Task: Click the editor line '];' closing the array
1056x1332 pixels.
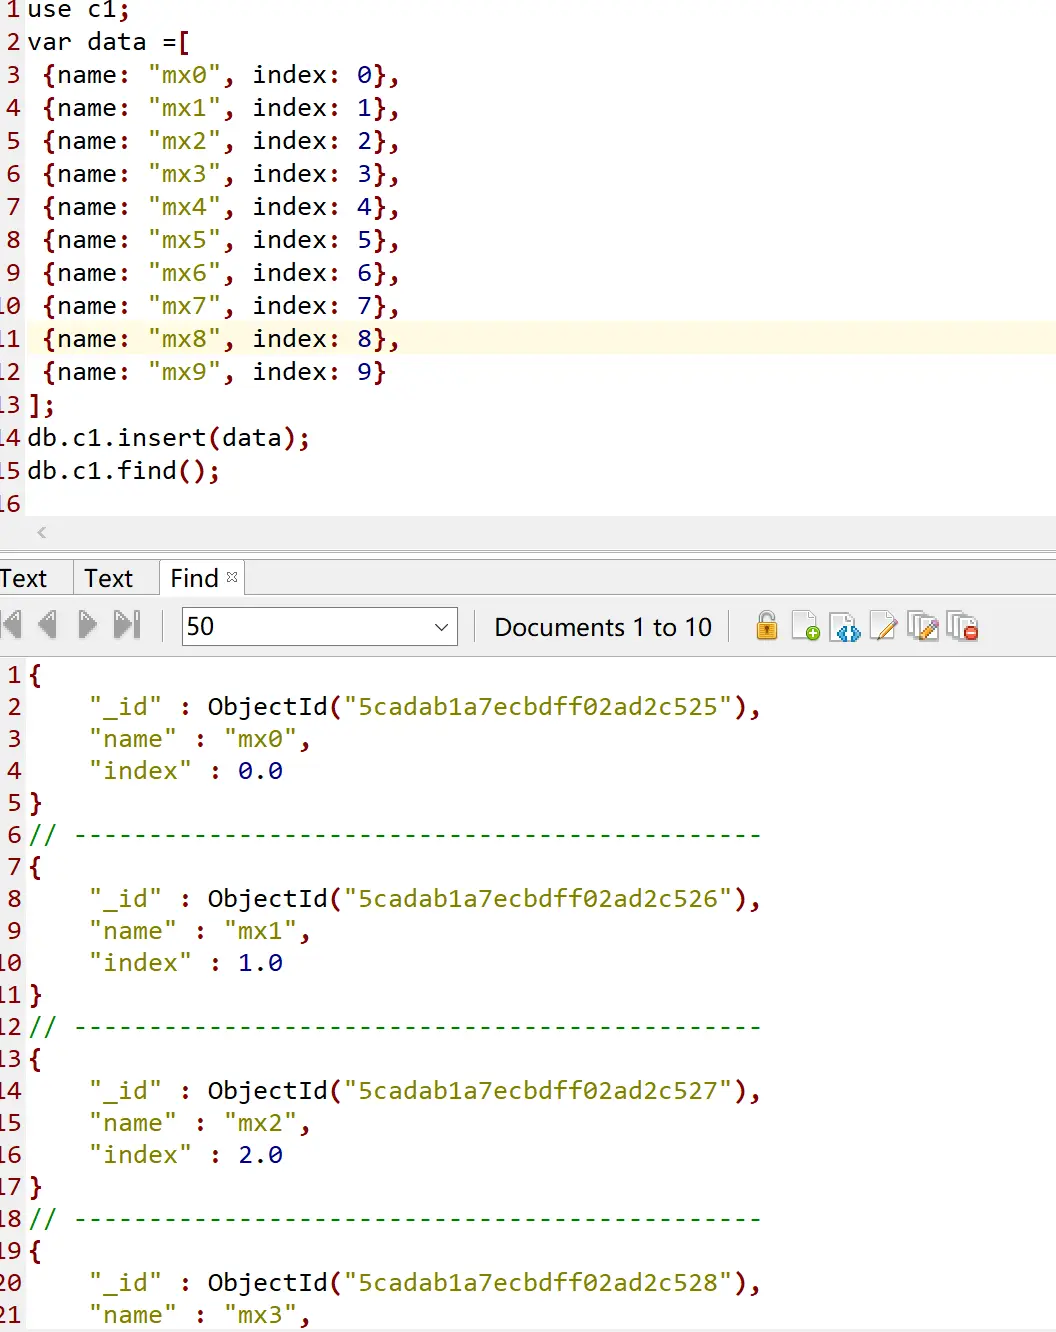Action: [41, 405]
